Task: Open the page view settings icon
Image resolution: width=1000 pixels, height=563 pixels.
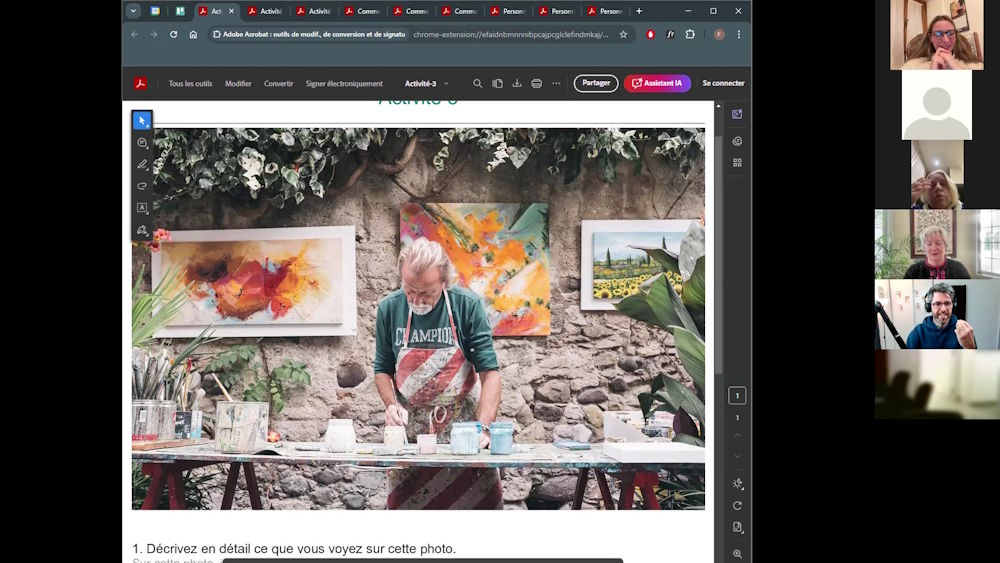Action: (737, 527)
